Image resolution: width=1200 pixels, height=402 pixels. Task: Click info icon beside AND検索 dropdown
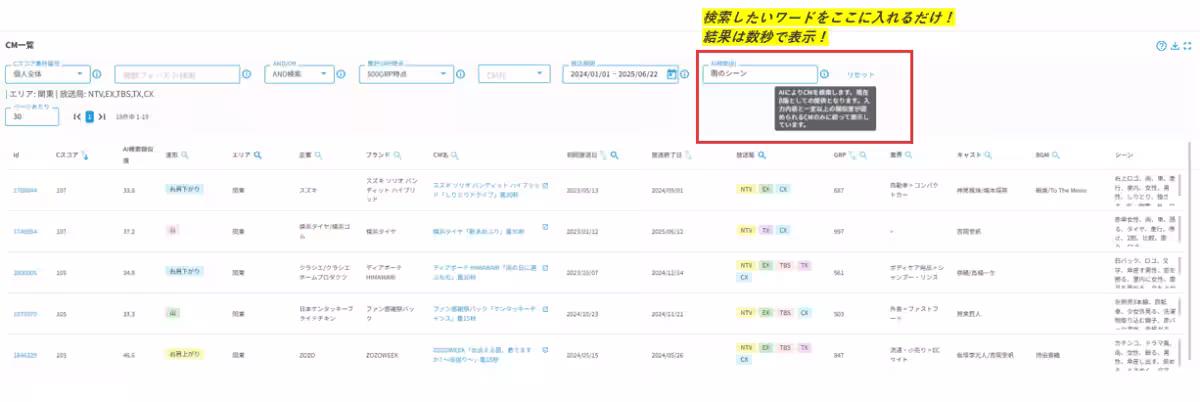(339, 73)
